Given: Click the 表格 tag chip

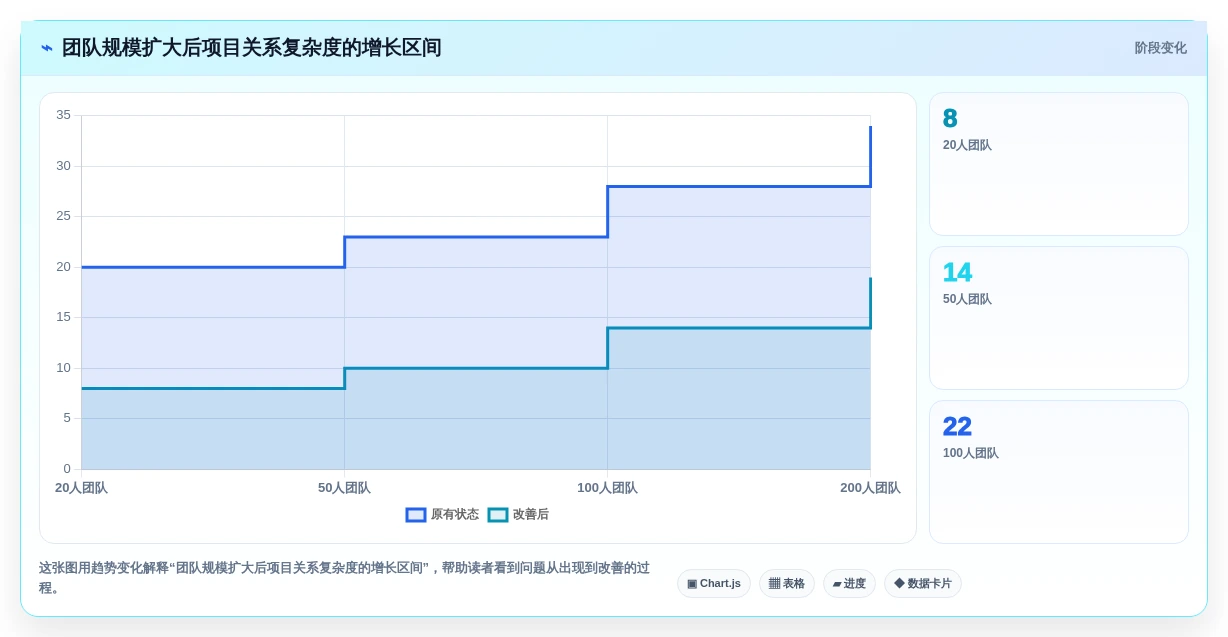Looking at the screenshot, I should click(787, 584).
